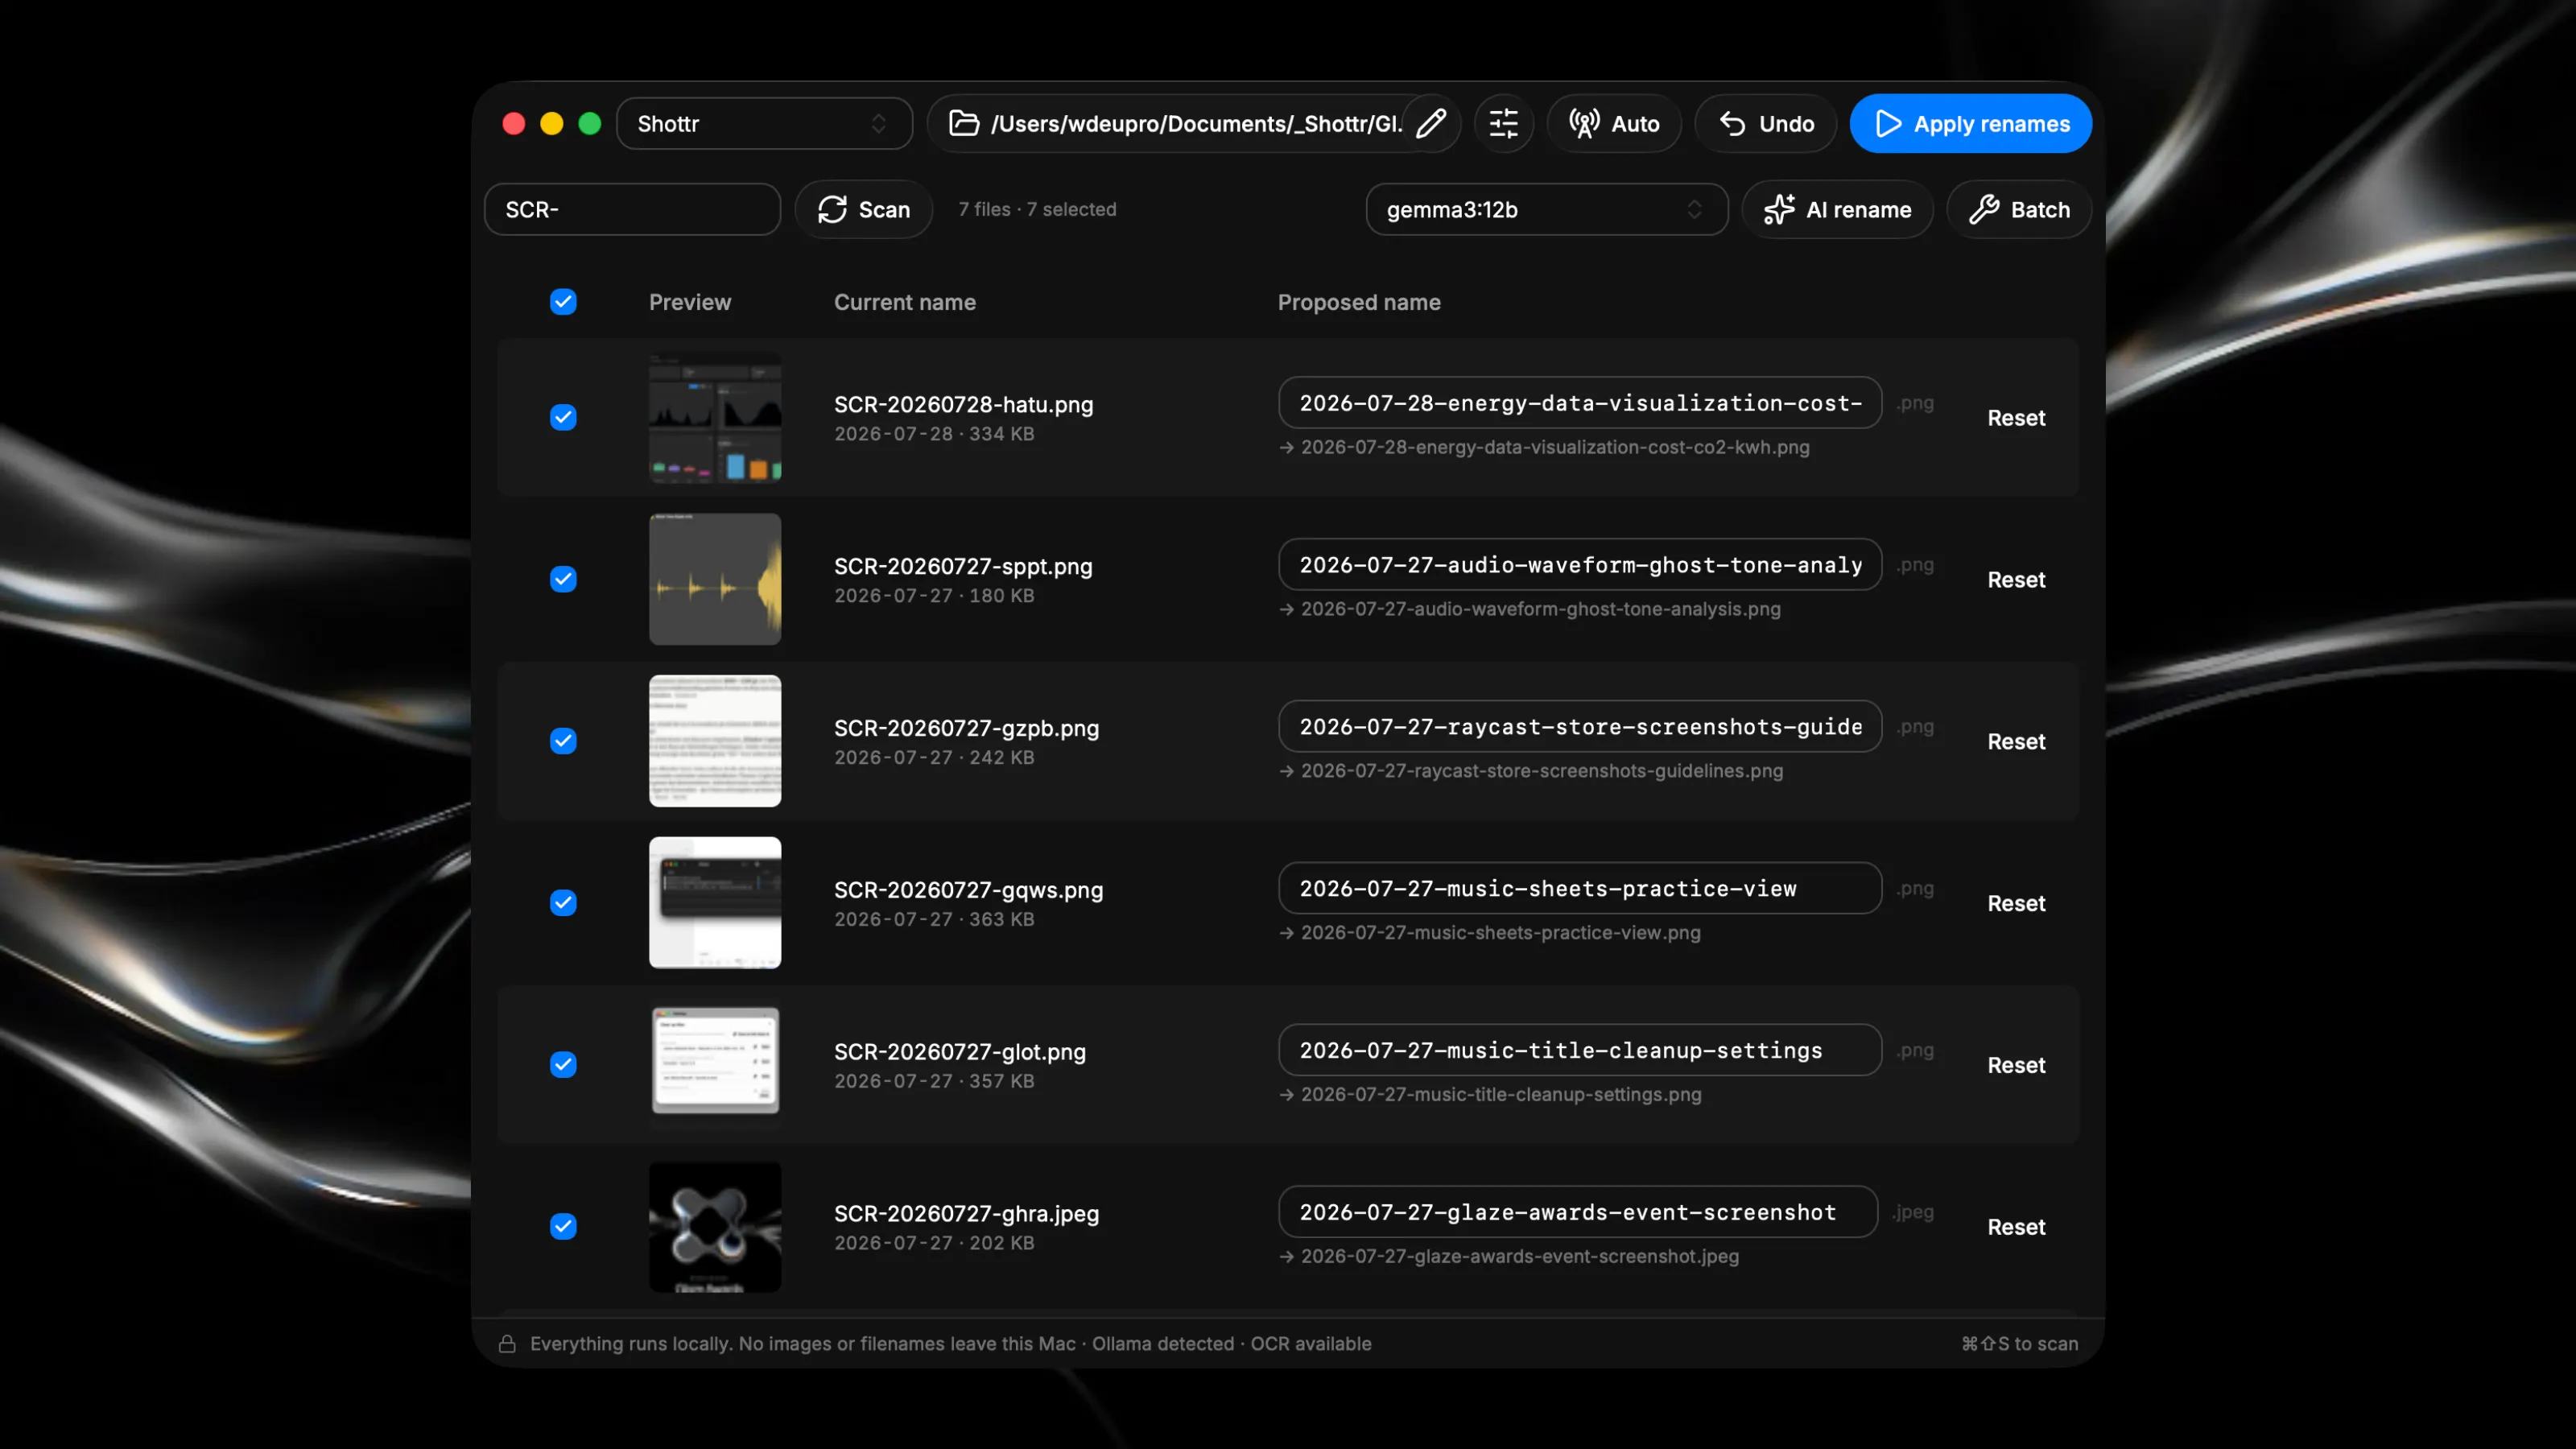Viewport: 2576px width, 1449px height.
Task: Toggle Auto watch mode
Action: [x=1613, y=124]
